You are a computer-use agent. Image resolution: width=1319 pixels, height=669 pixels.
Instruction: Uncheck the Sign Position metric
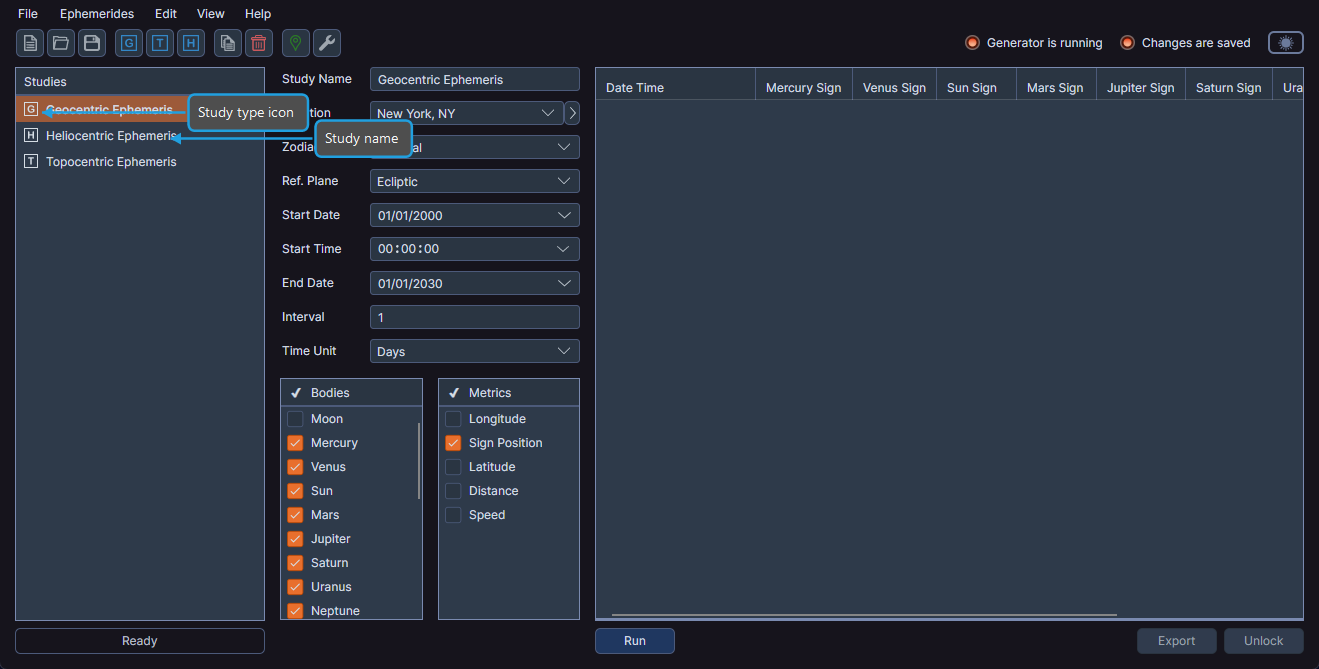(x=453, y=443)
